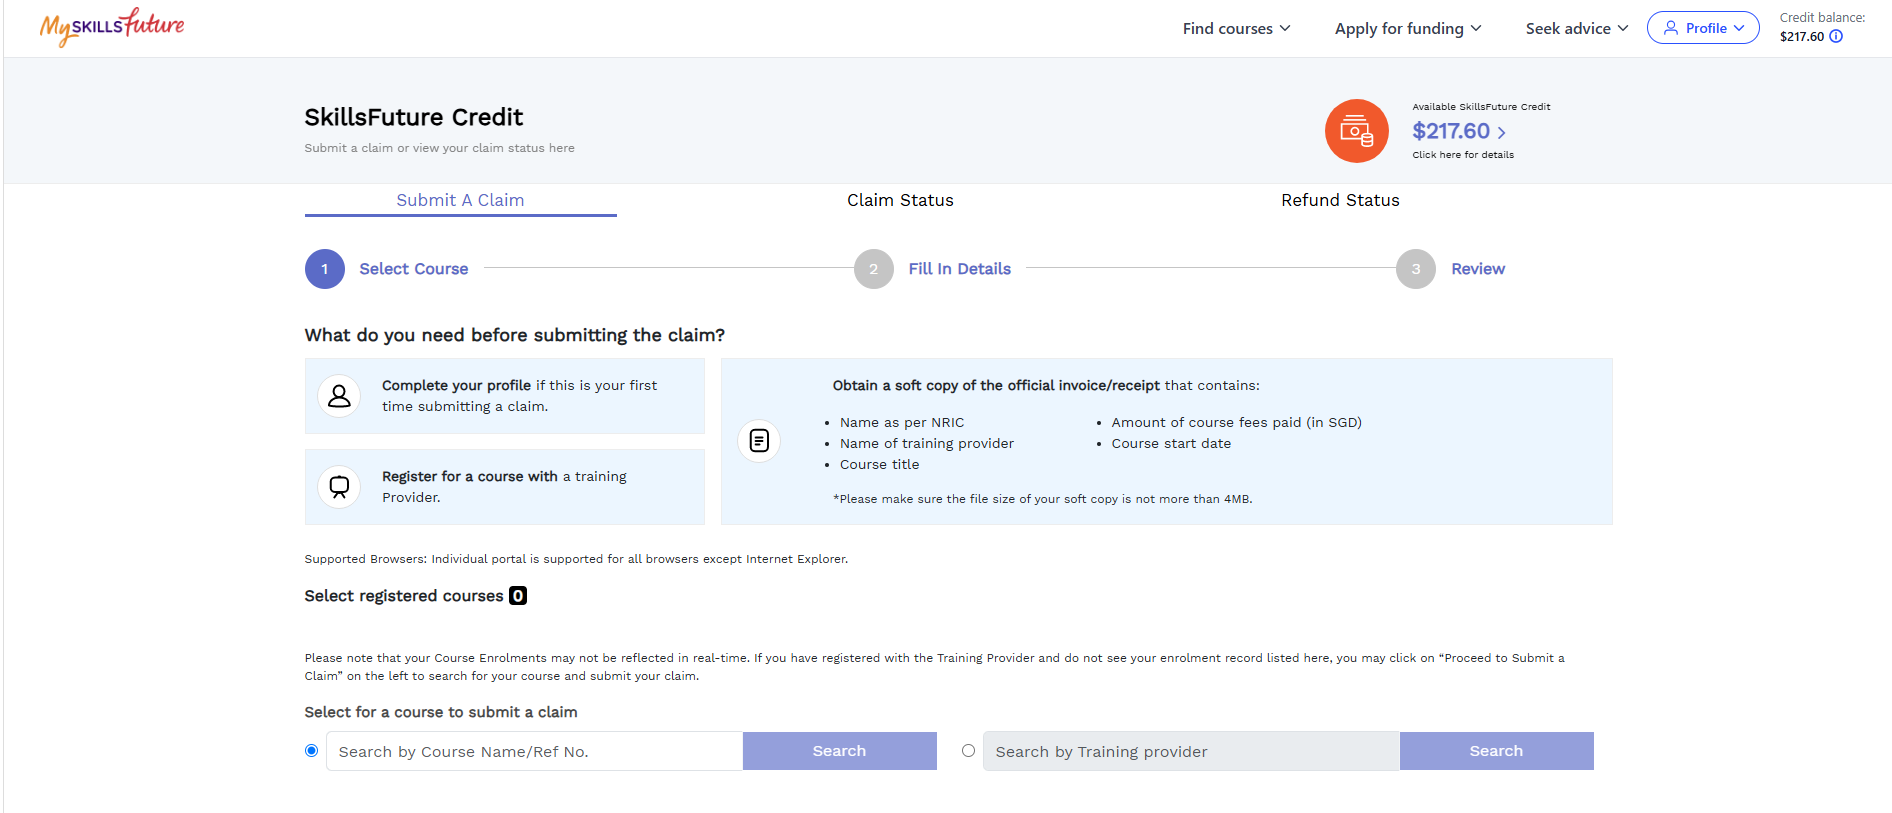Open the Profile dropdown button
This screenshot has width=1892, height=813.
pyautogui.click(x=1703, y=28)
